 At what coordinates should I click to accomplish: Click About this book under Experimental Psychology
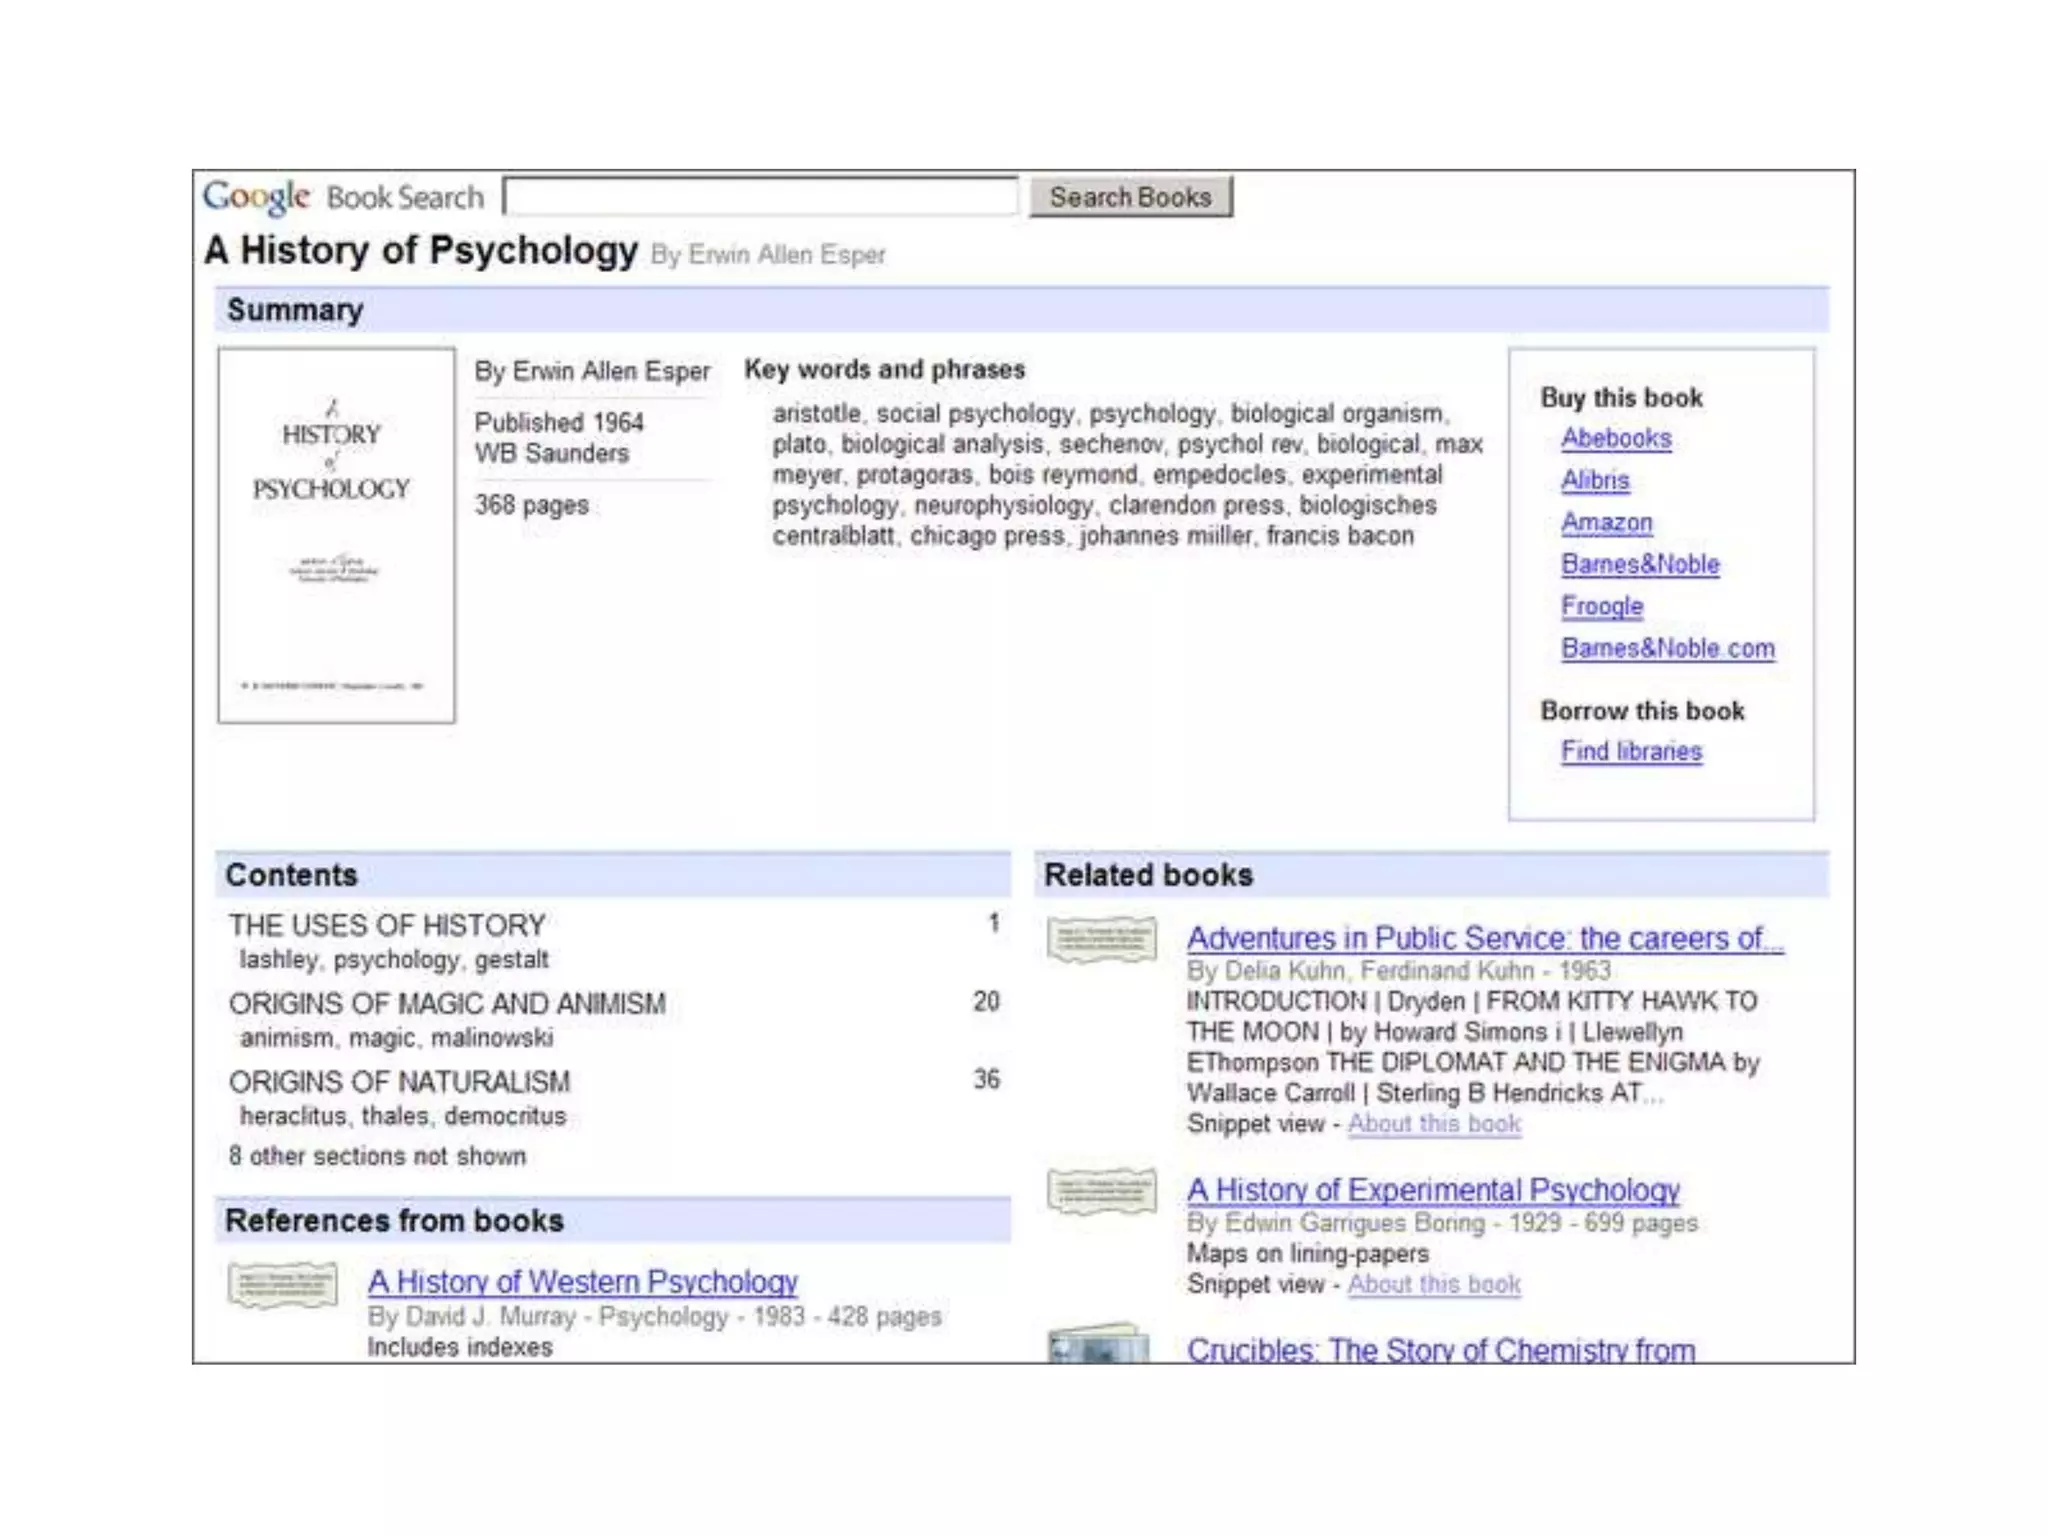click(1433, 1284)
